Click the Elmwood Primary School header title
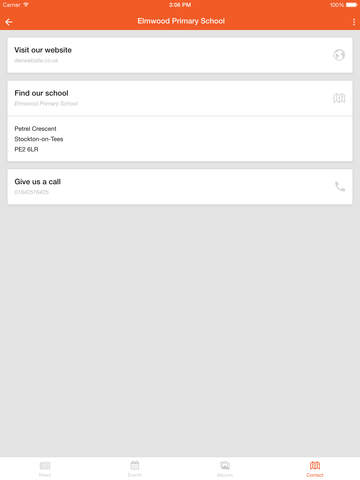360x480 pixels. click(x=181, y=21)
